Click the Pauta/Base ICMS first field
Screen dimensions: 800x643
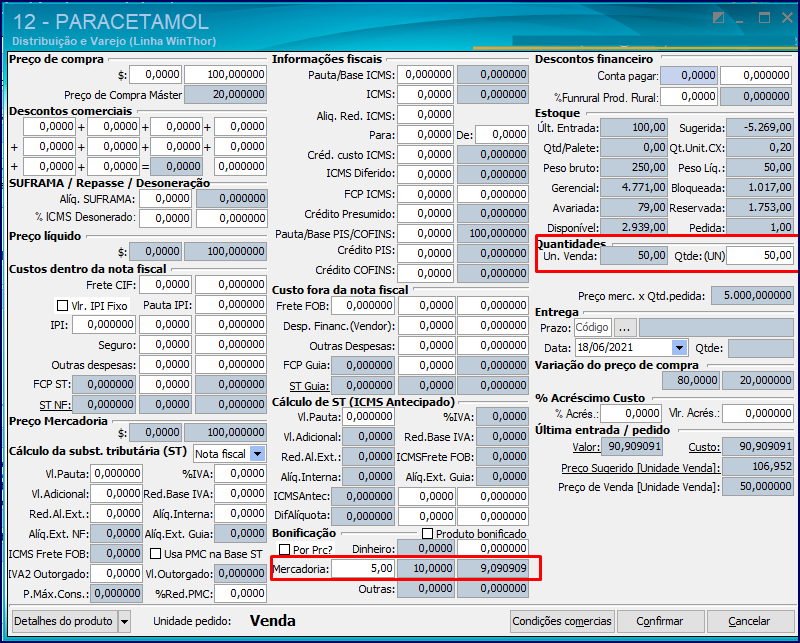coord(426,75)
